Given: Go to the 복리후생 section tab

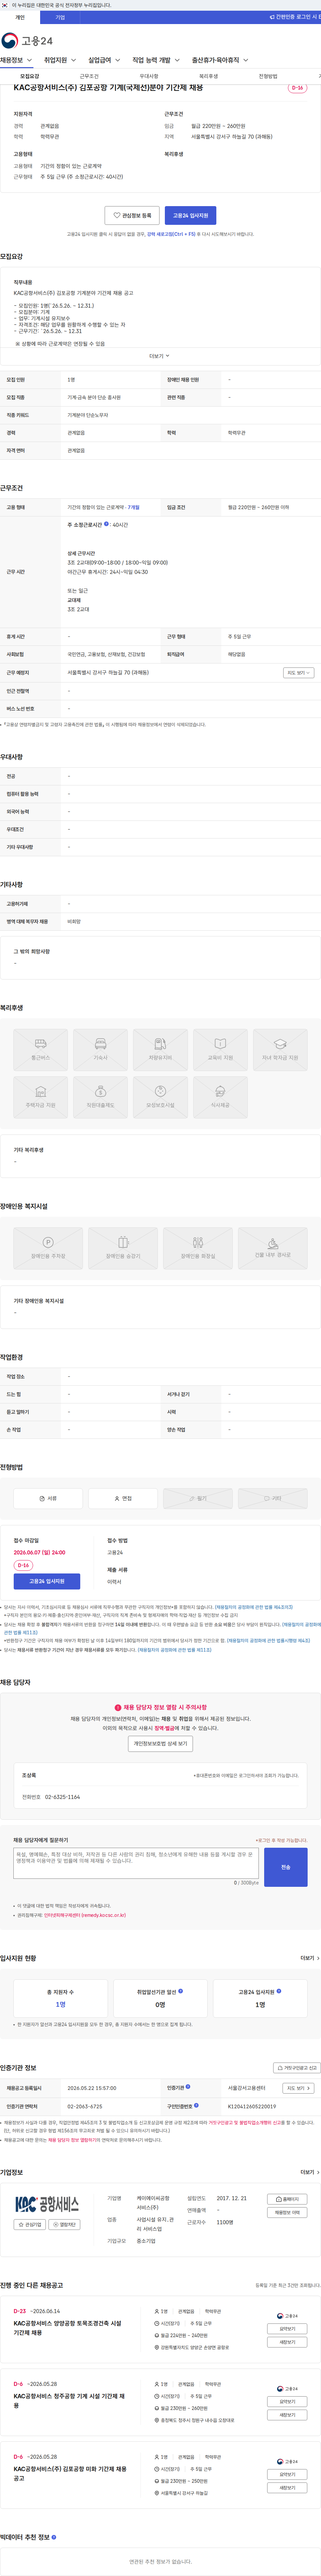Looking at the screenshot, I should pos(208,76).
